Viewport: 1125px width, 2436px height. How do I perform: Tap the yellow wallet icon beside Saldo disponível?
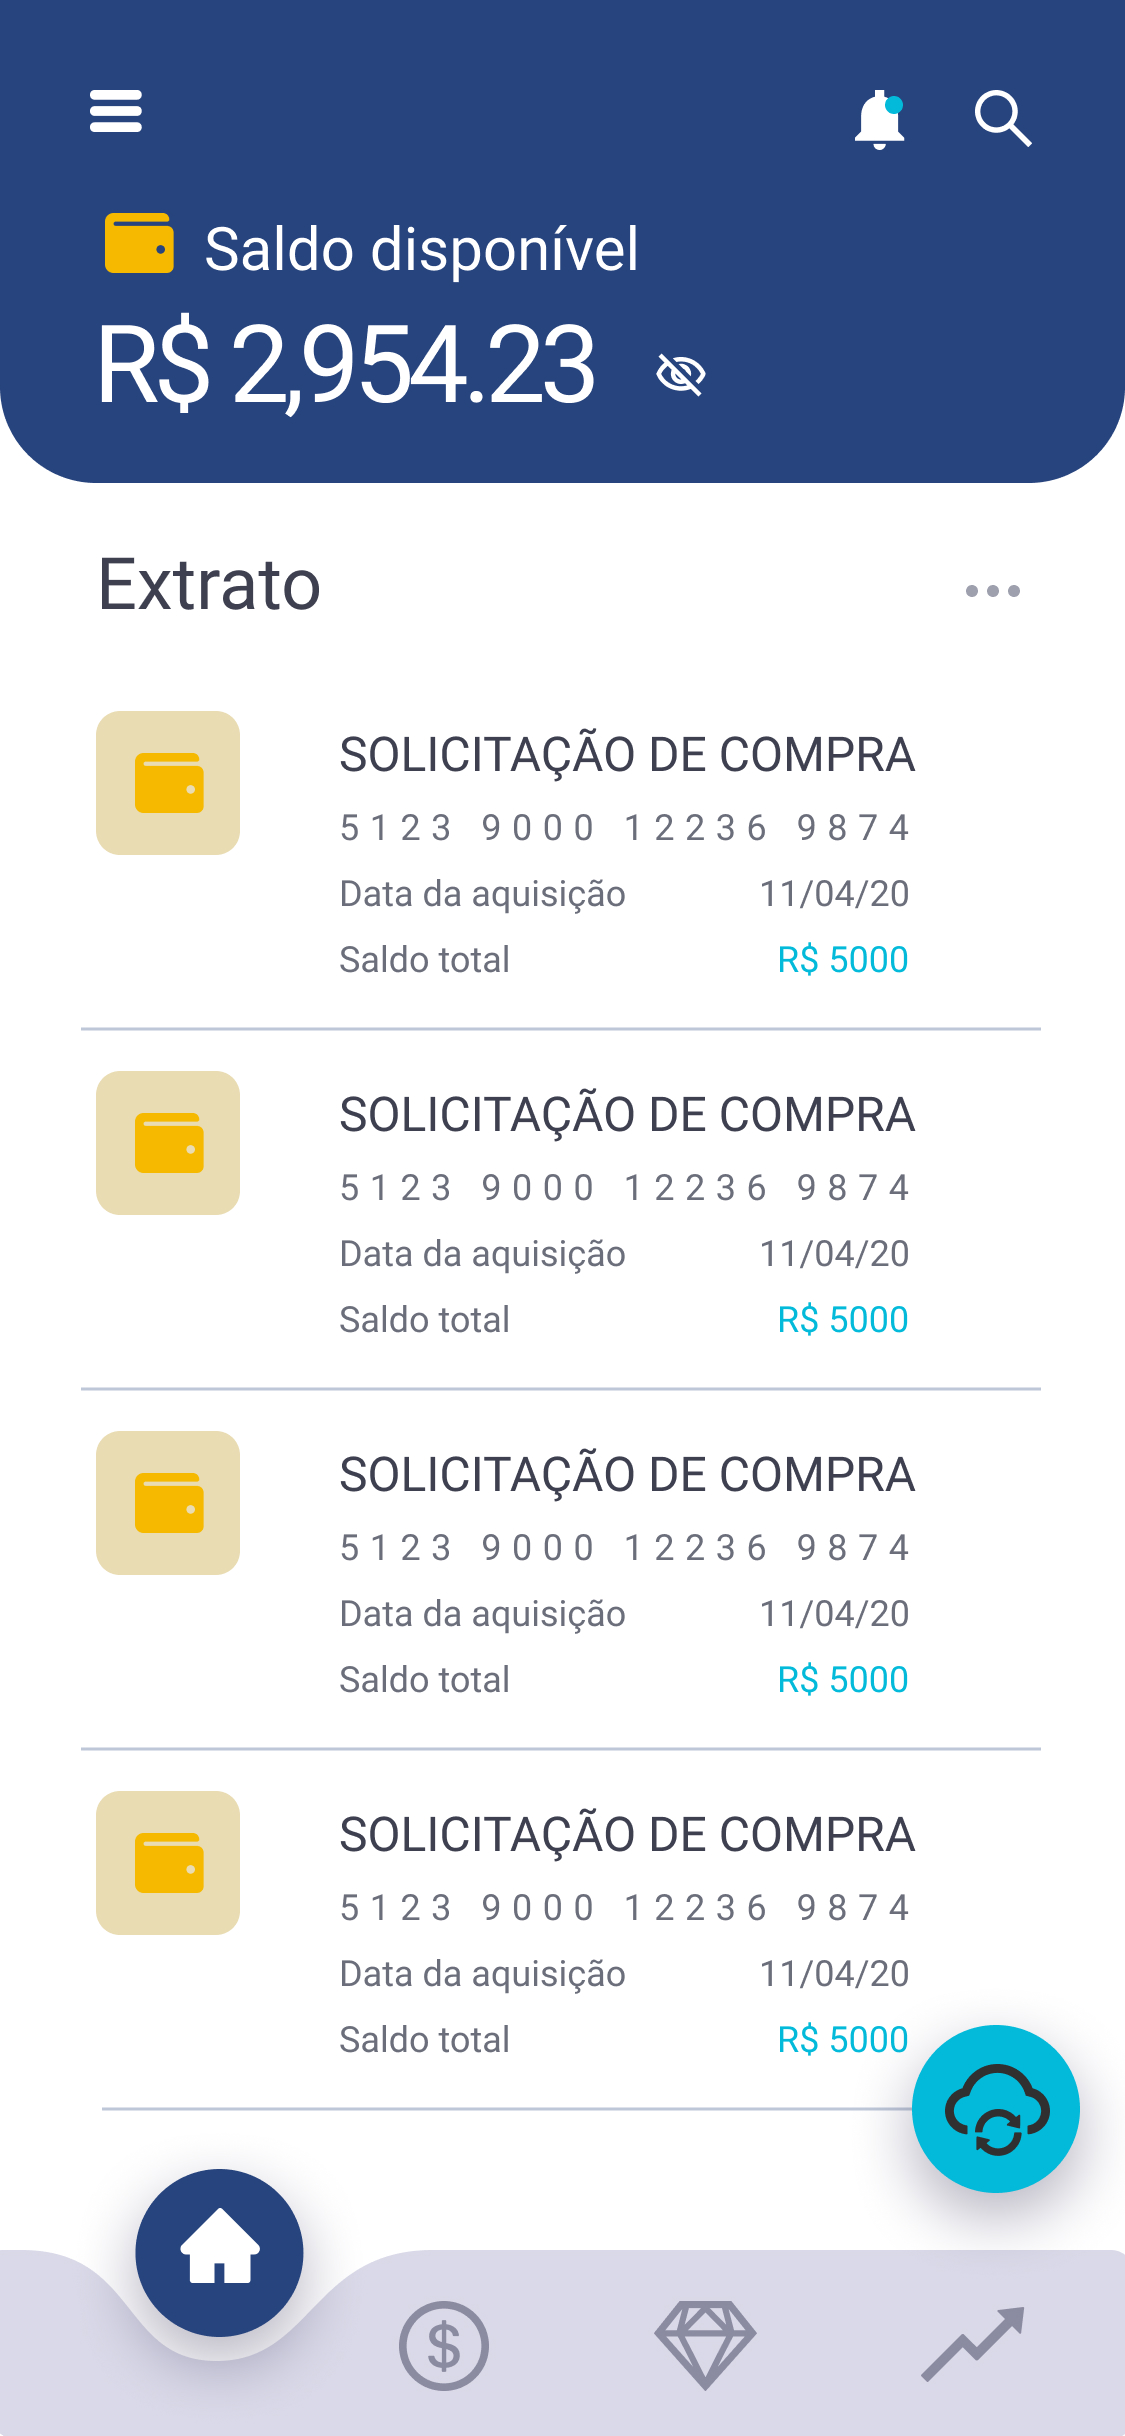click(x=139, y=243)
